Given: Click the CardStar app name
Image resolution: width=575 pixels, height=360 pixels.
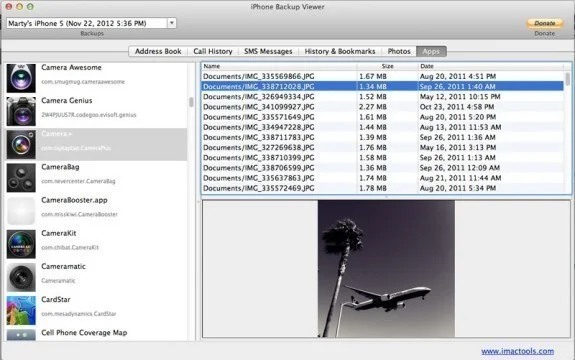Looking at the screenshot, I should (x=56, y=300).
